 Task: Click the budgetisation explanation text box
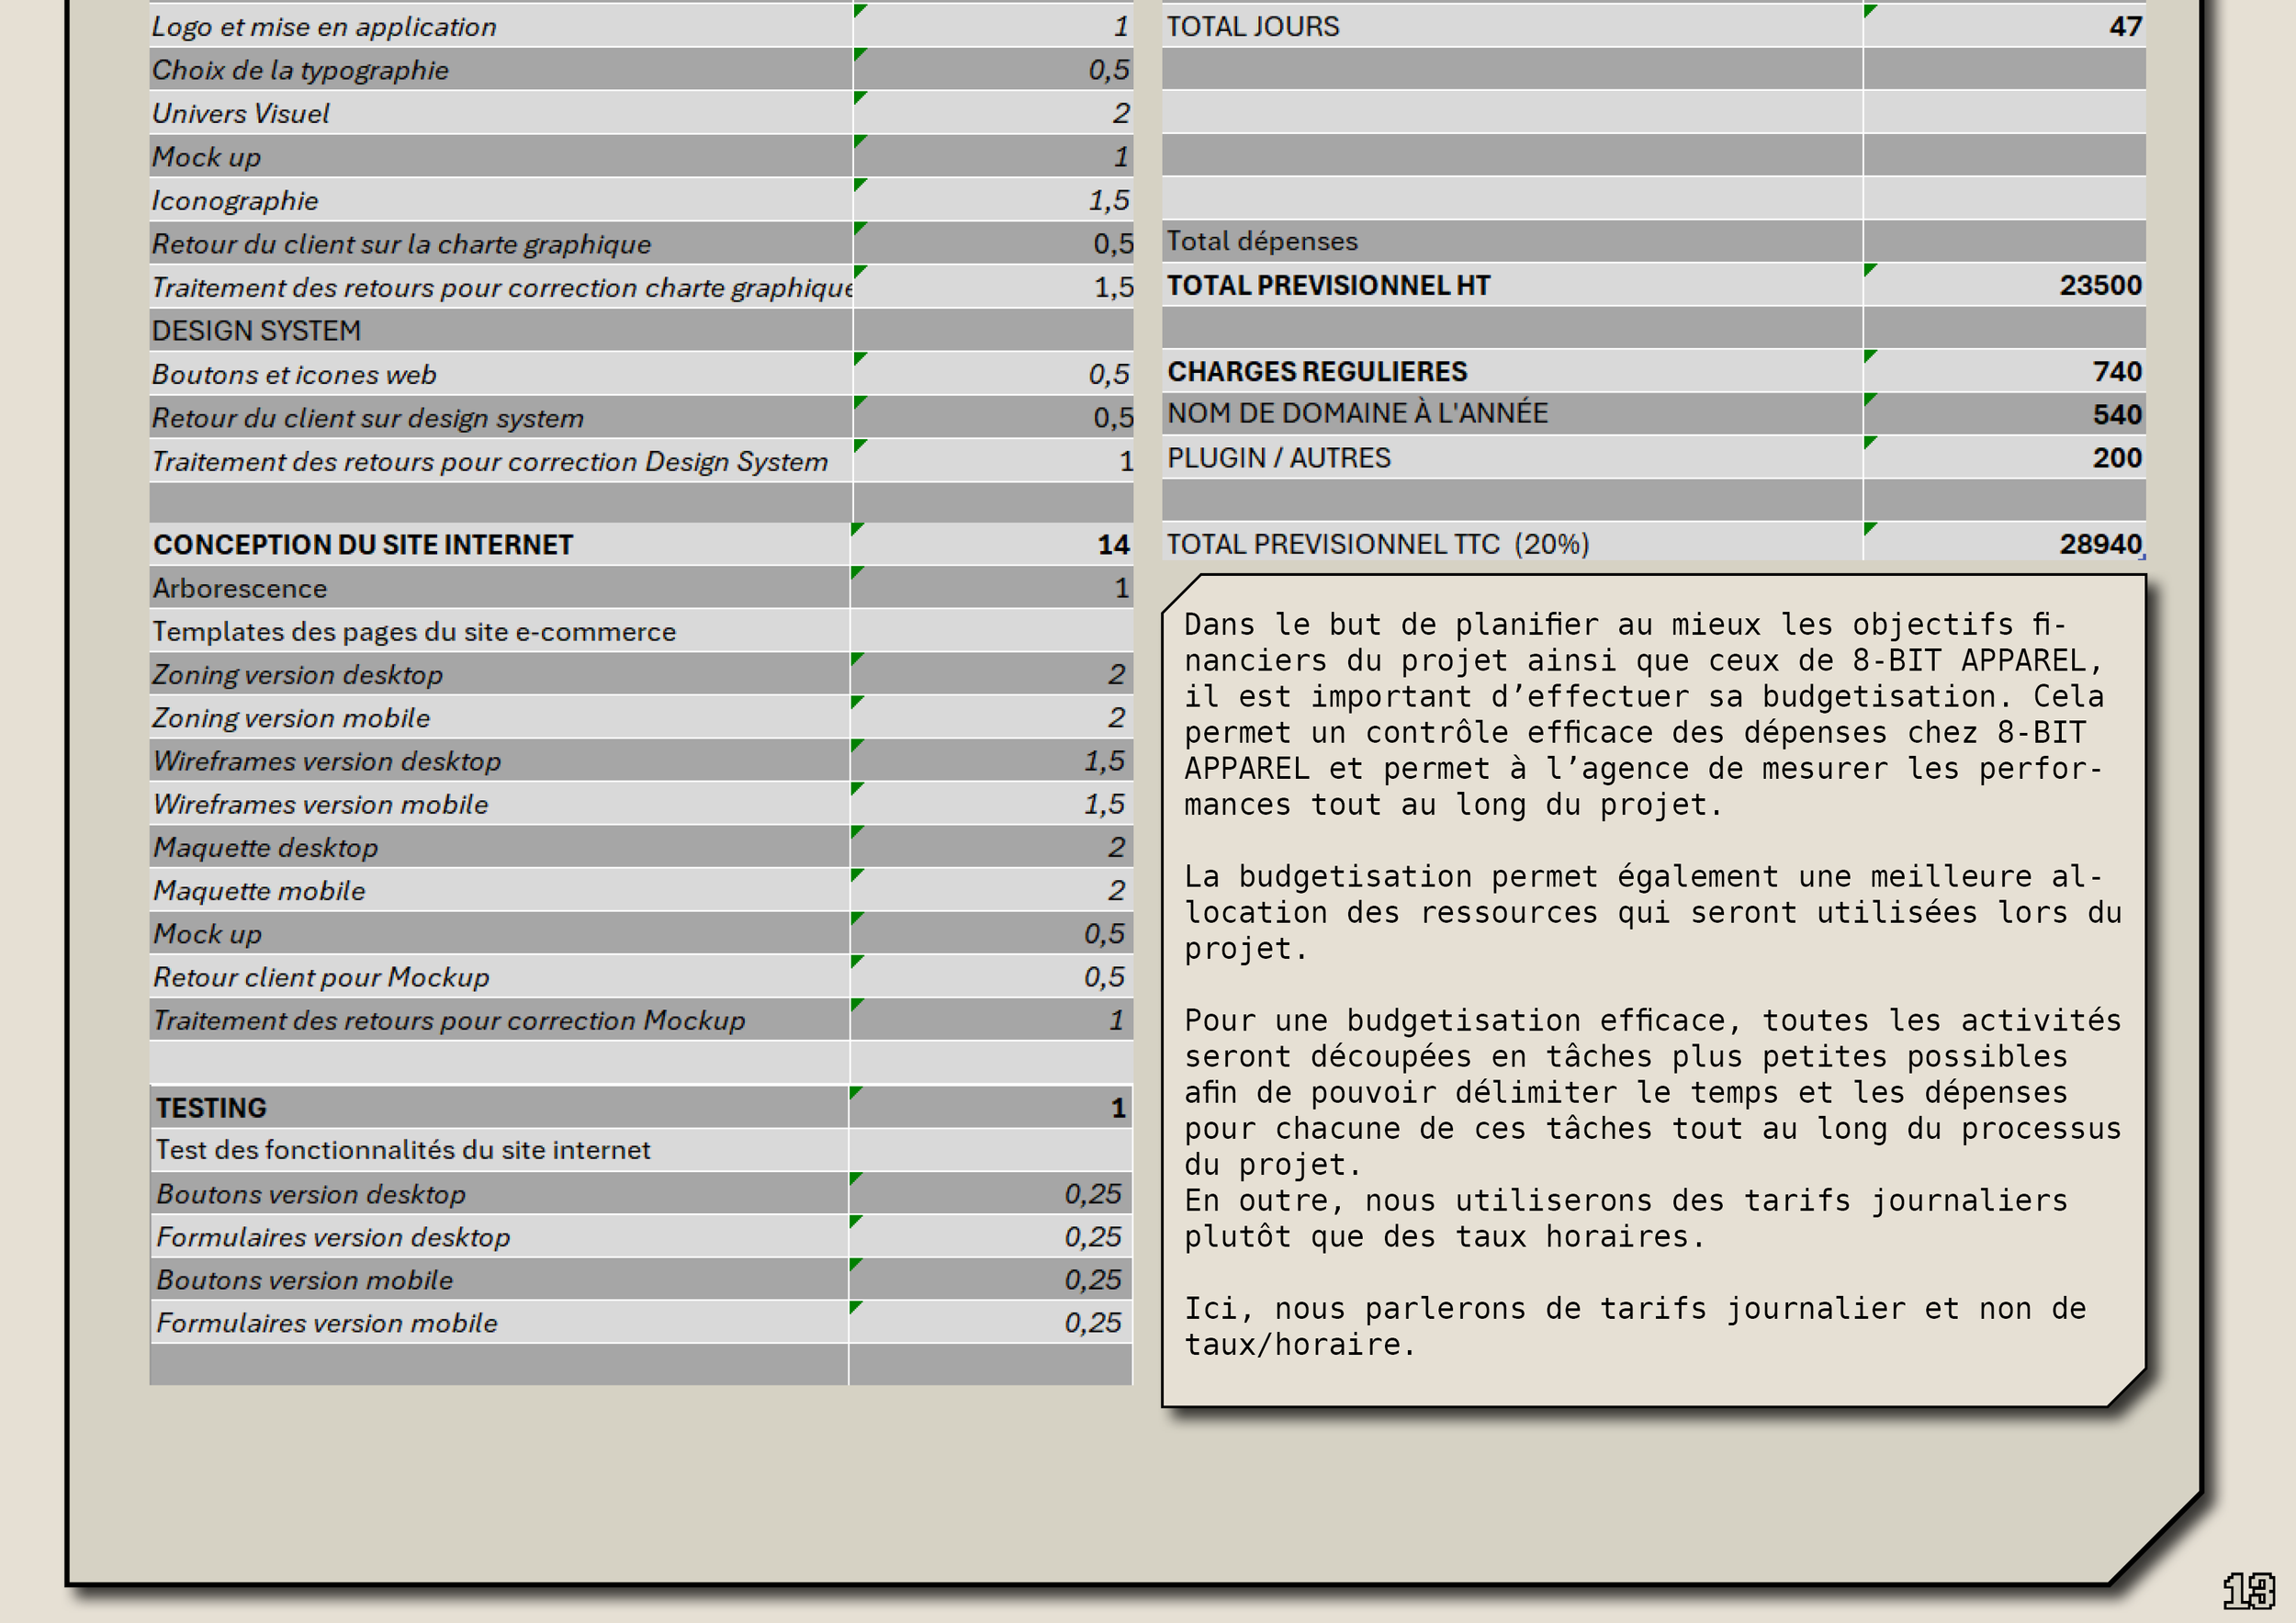(1652, 985)
